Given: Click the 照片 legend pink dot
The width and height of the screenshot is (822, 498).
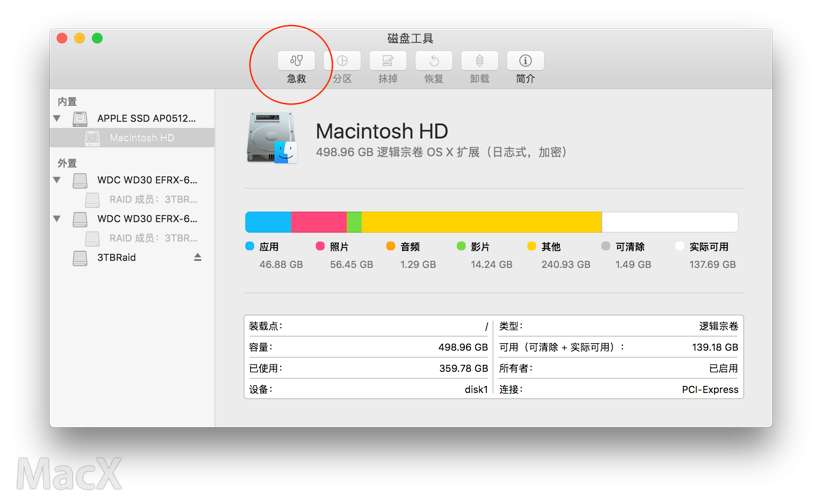Looking at the screenshot, I should (320, 246).
